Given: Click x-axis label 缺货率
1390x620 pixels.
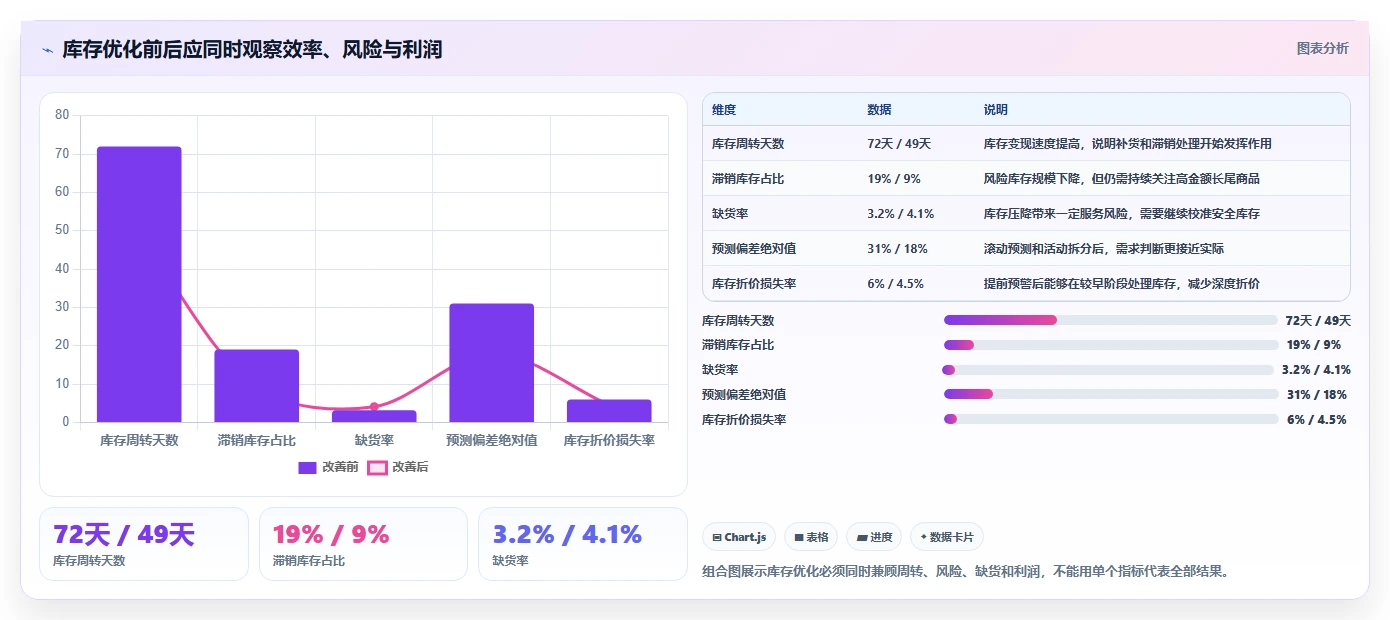Looking at the screenshot, I should (x=374, y=440).
